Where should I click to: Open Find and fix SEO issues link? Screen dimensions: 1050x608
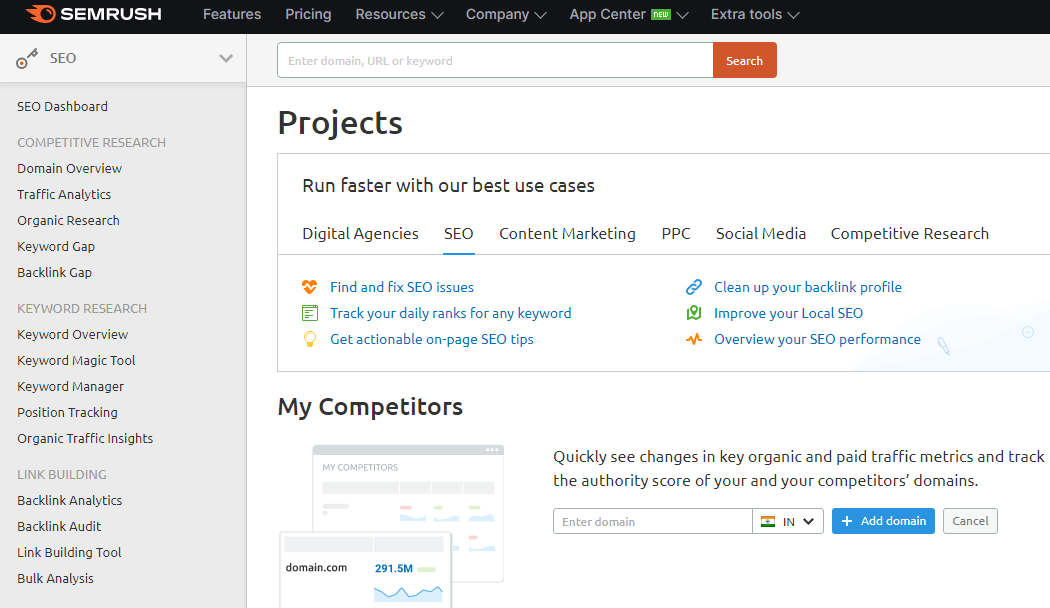(402, 287)
